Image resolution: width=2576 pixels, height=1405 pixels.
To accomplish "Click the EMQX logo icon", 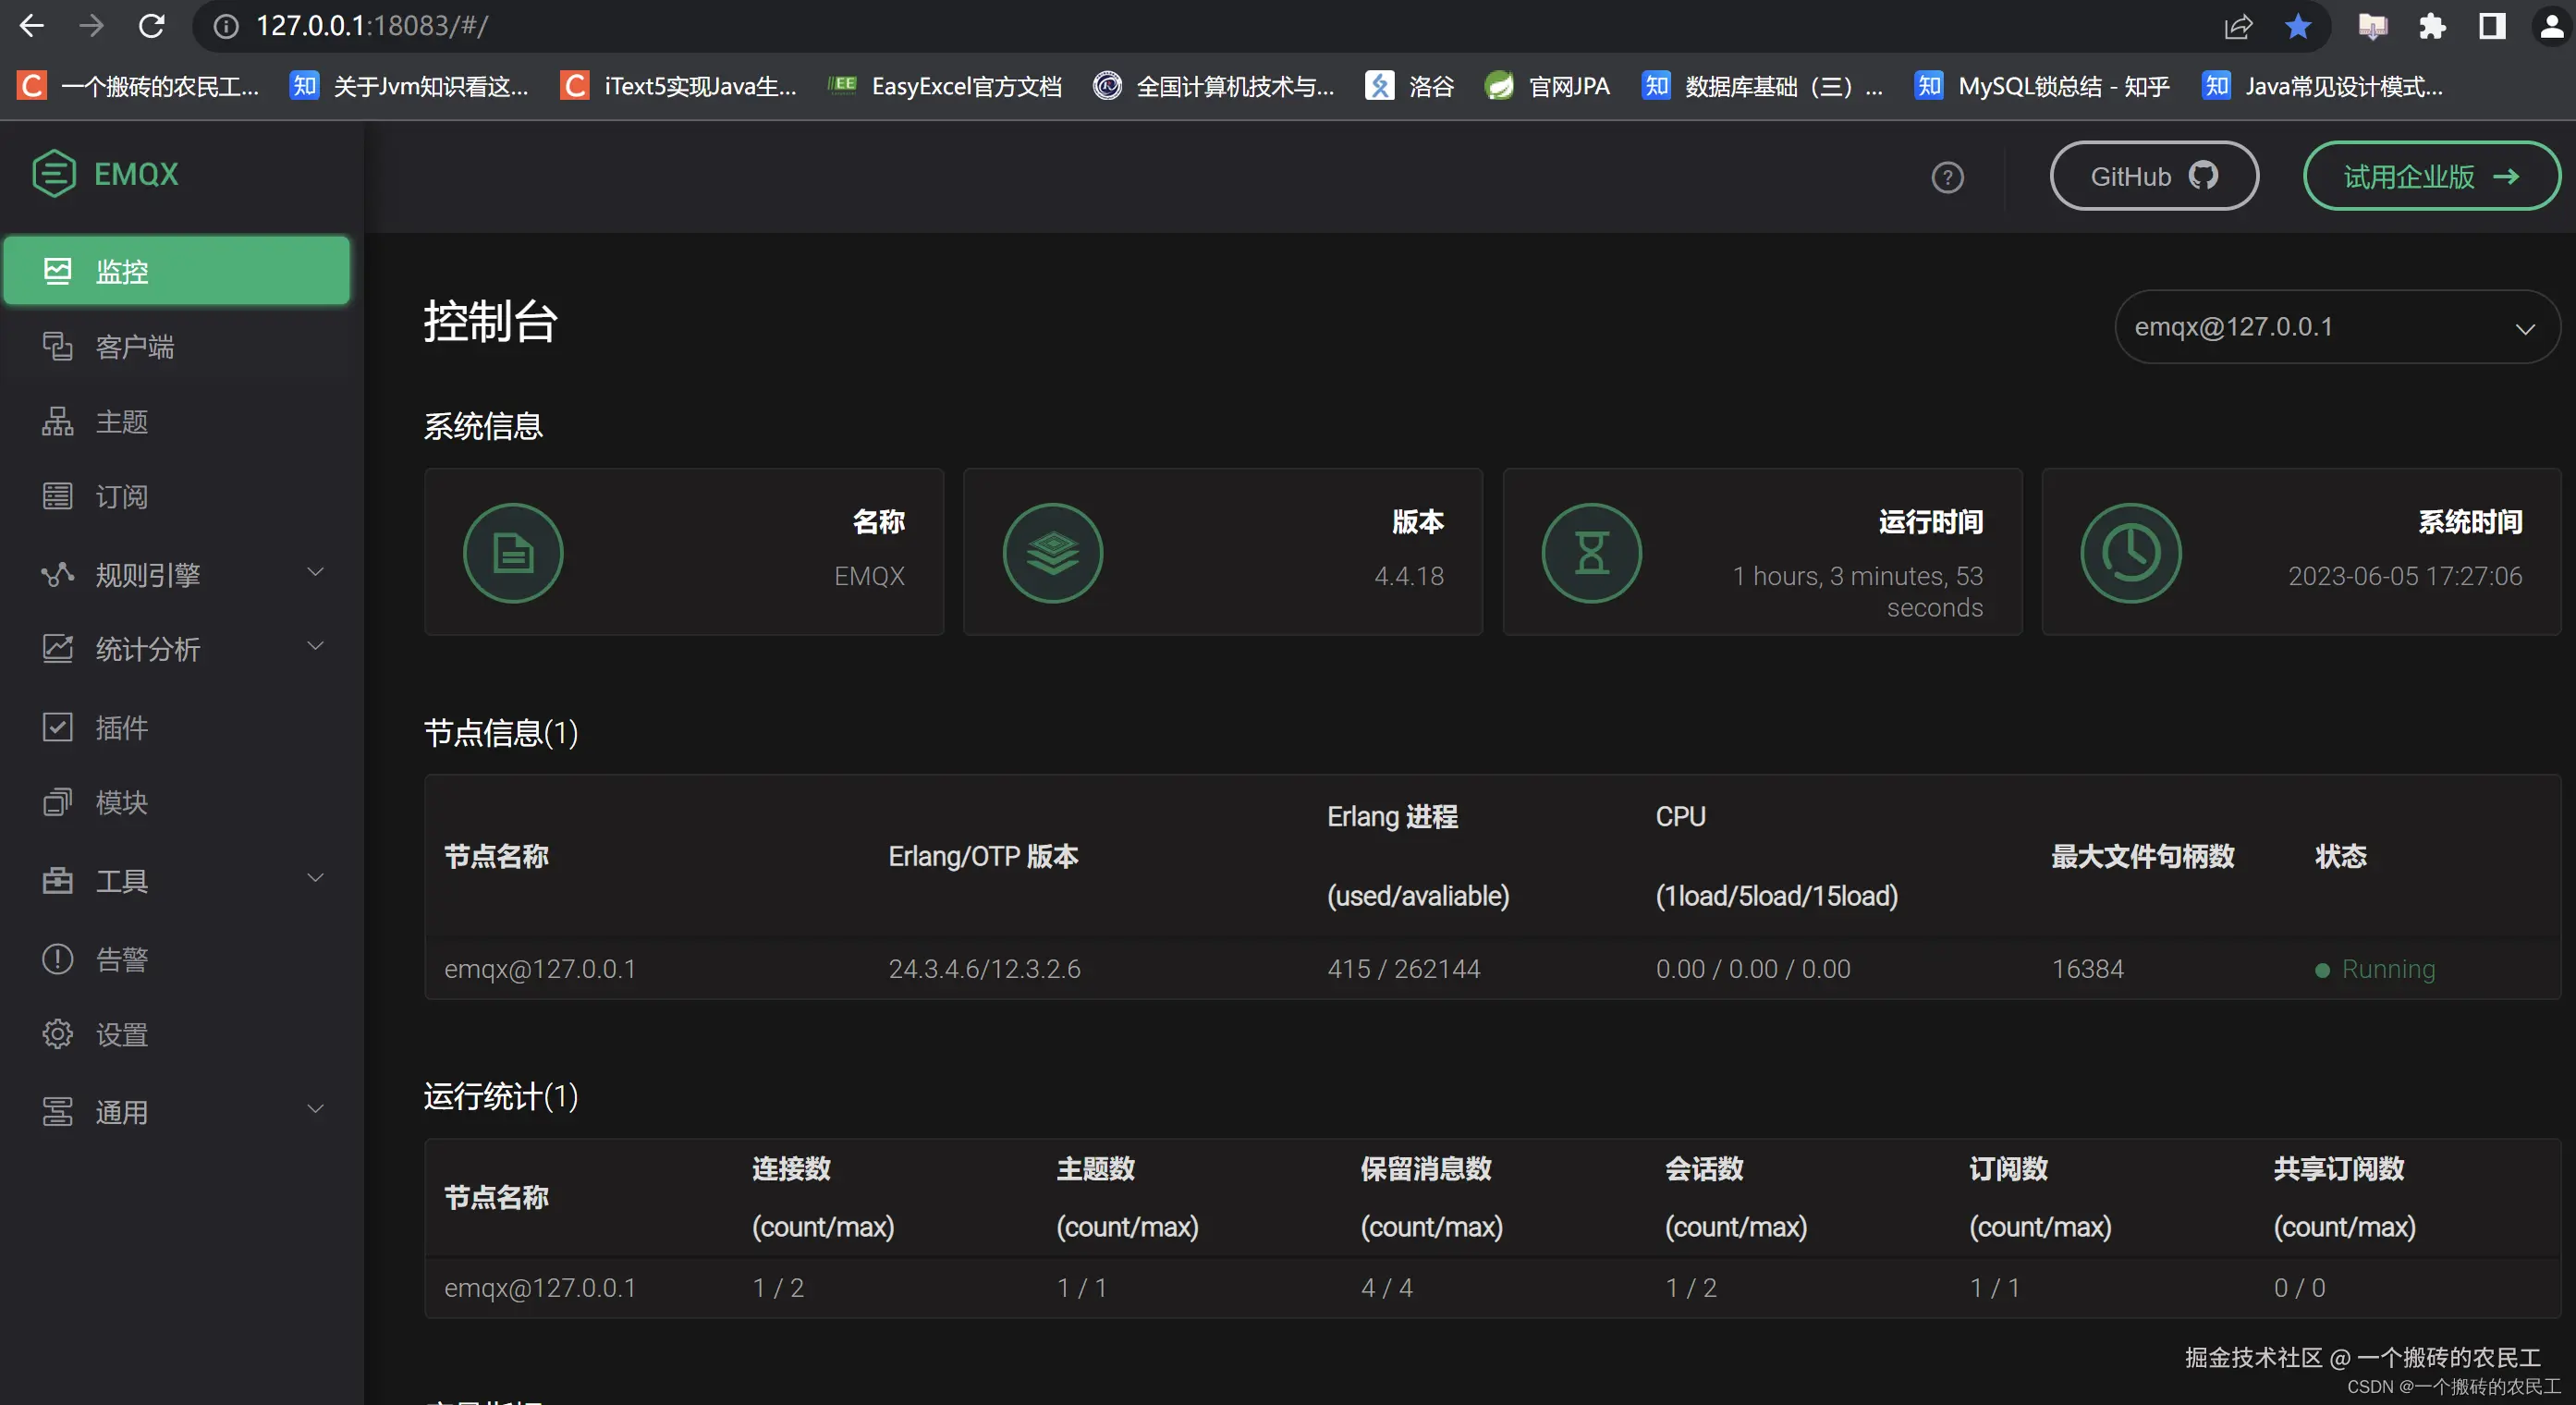I will pos(54,173).
